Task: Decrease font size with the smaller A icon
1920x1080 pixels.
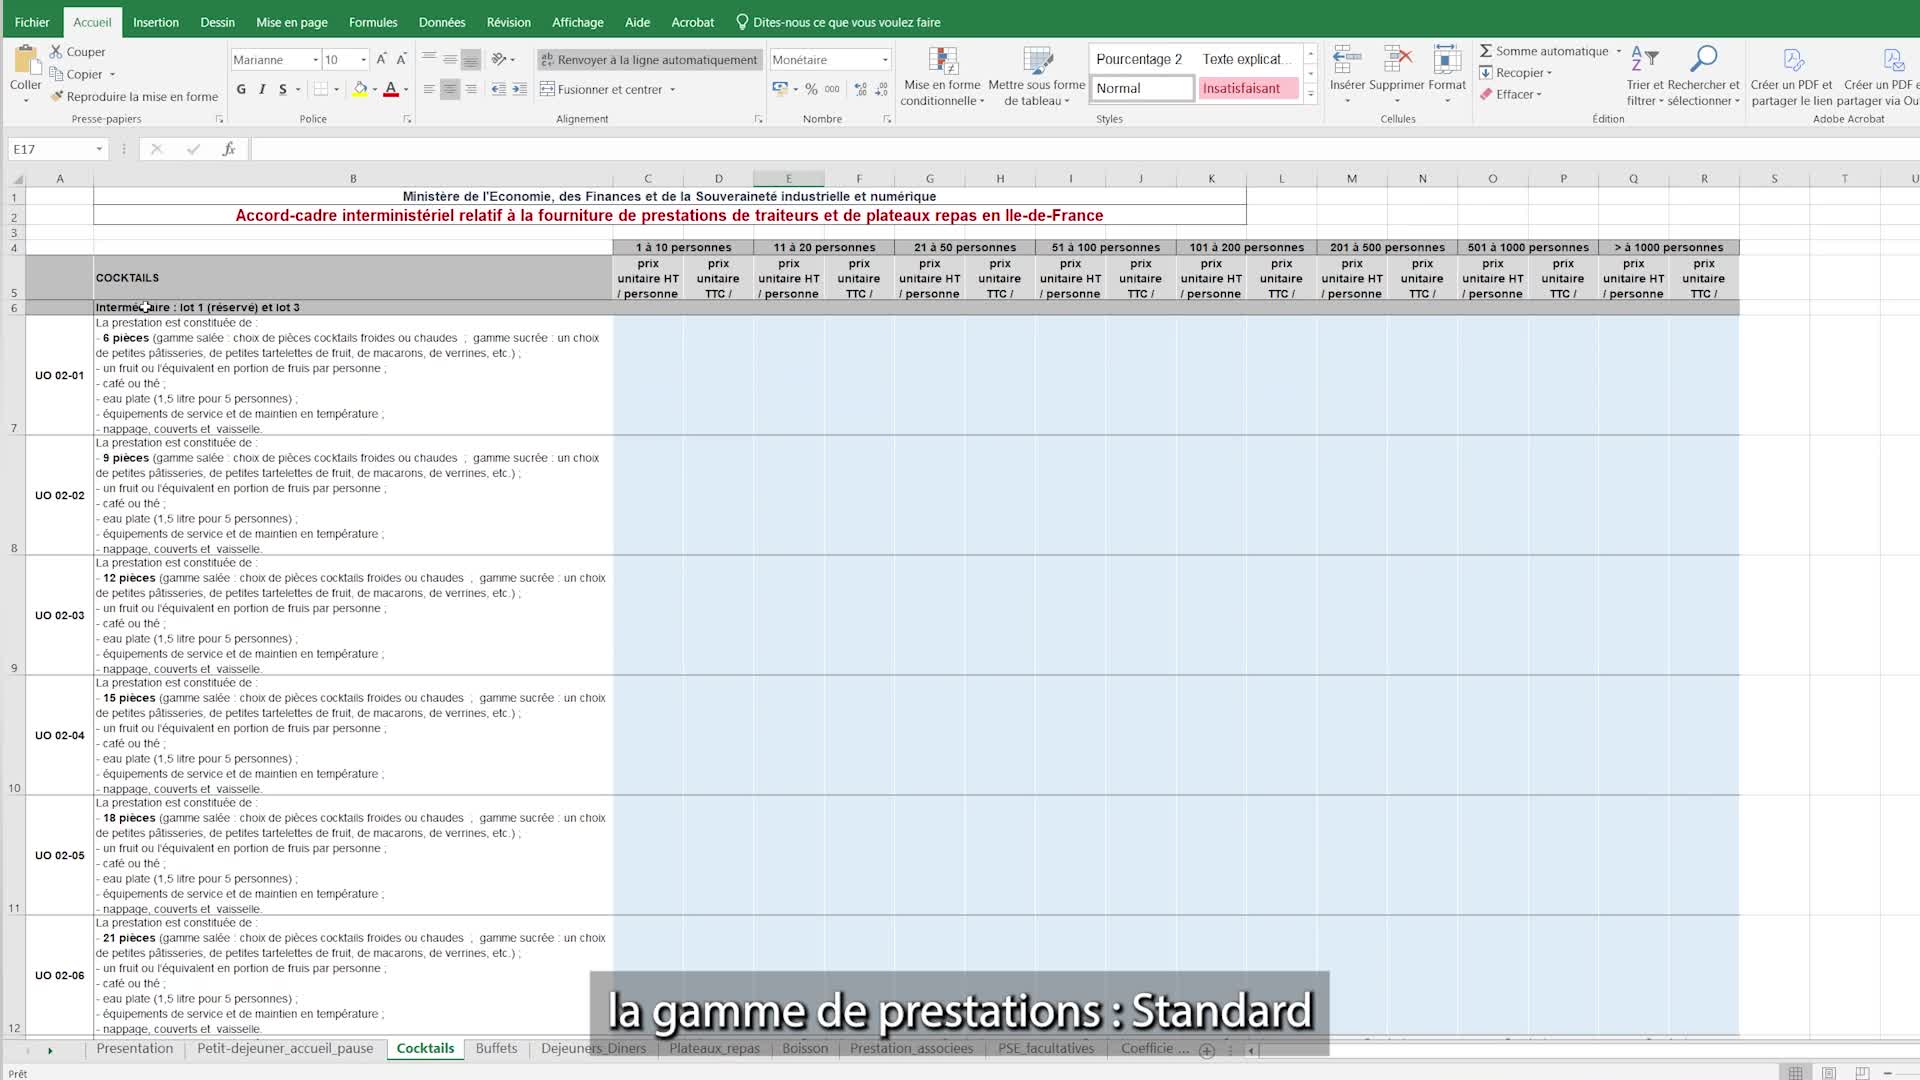Action: point(401,60)
